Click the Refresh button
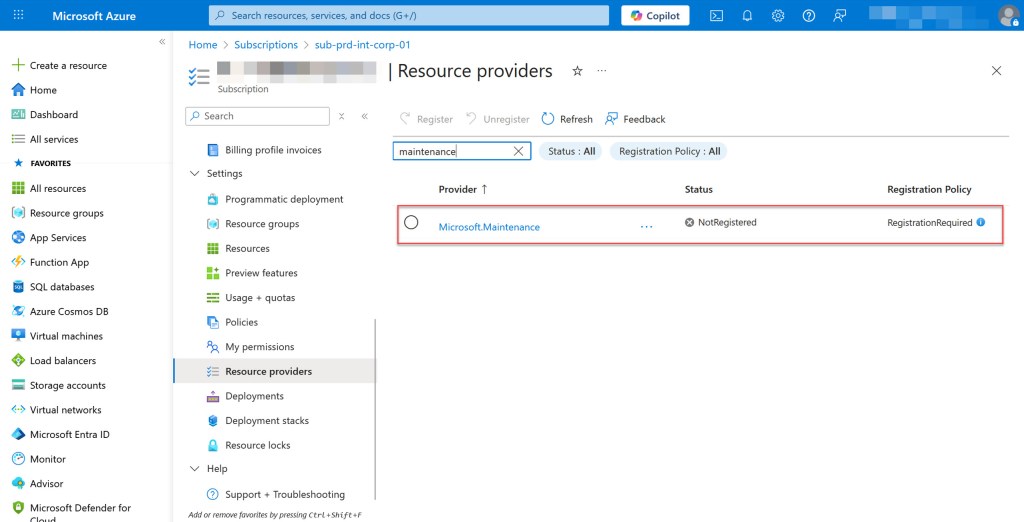This screenshot has height=522, width=1024. pos(567,119)
